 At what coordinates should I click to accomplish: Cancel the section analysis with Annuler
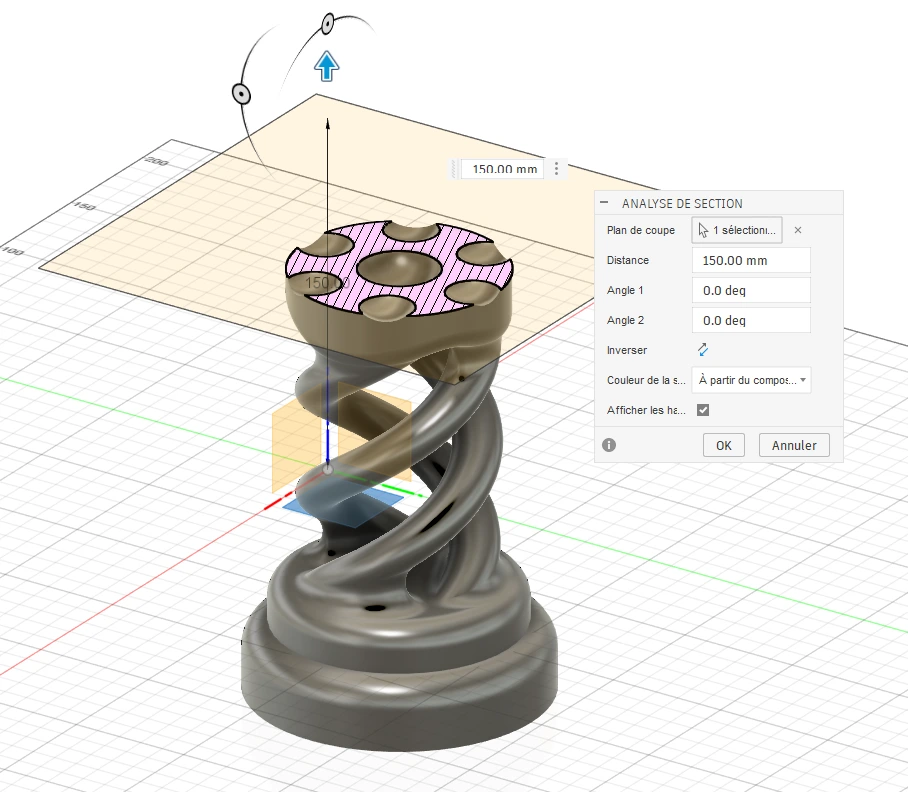(794, 445)
